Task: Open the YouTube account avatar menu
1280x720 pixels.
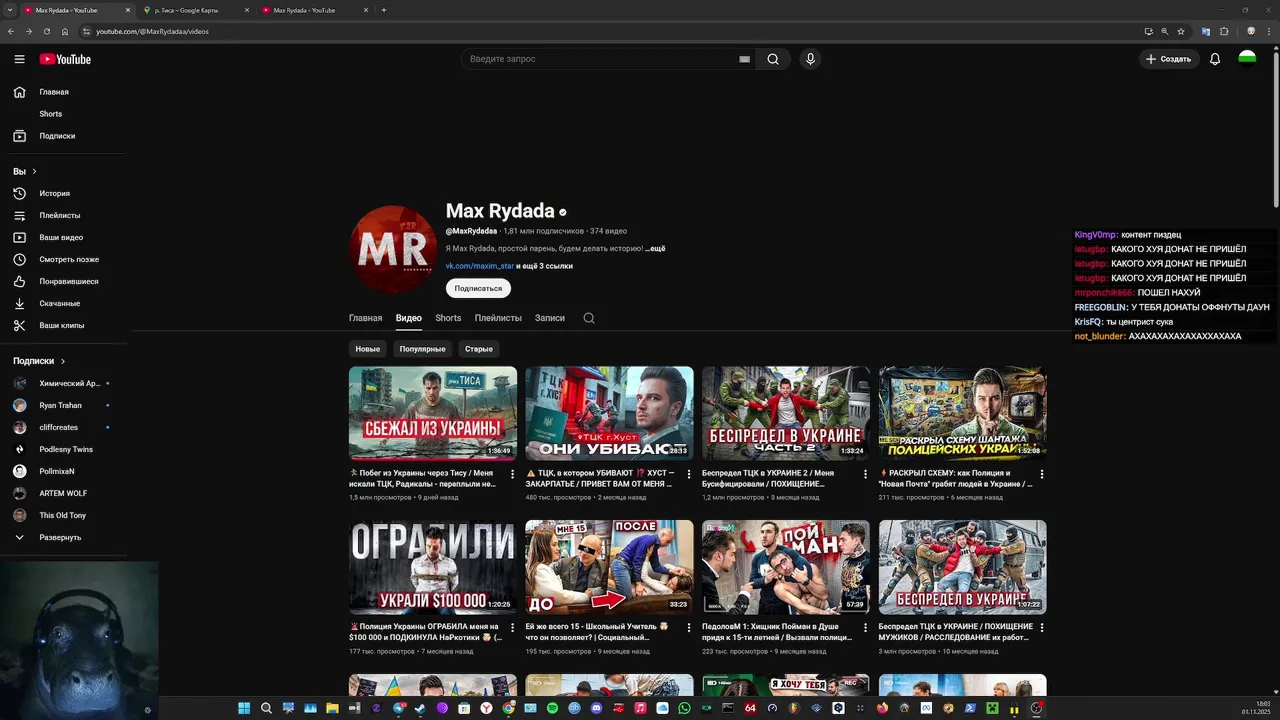Action: [1247, 59]
